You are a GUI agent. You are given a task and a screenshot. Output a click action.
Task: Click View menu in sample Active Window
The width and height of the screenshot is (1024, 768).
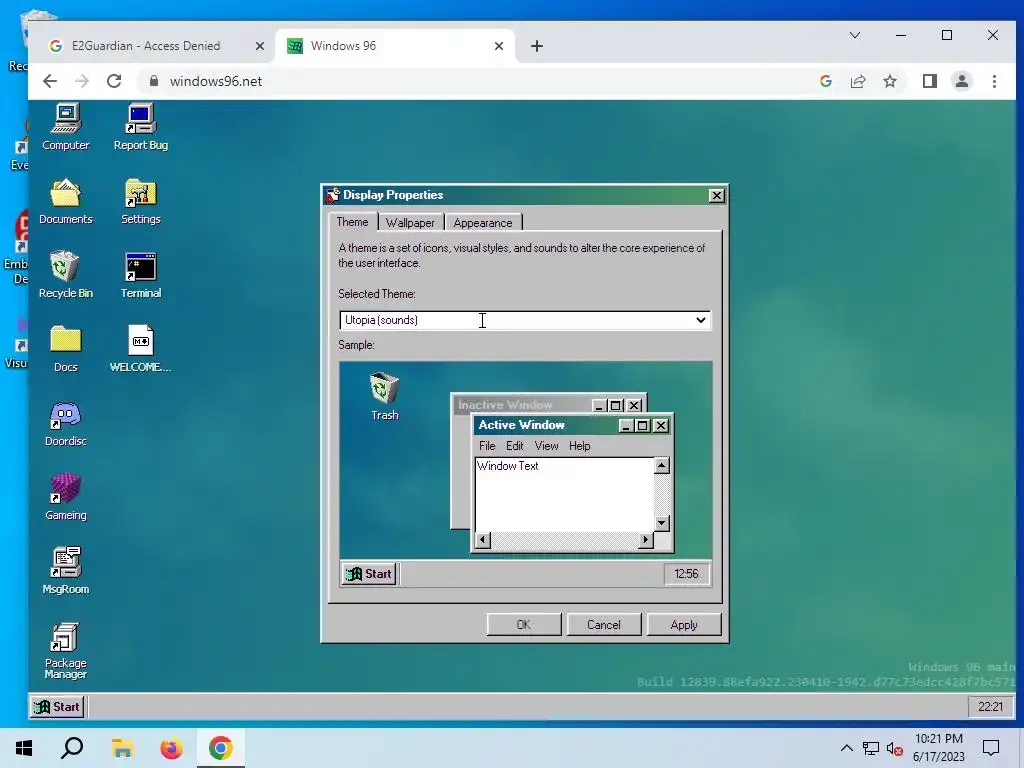click(x=547, y=446)
